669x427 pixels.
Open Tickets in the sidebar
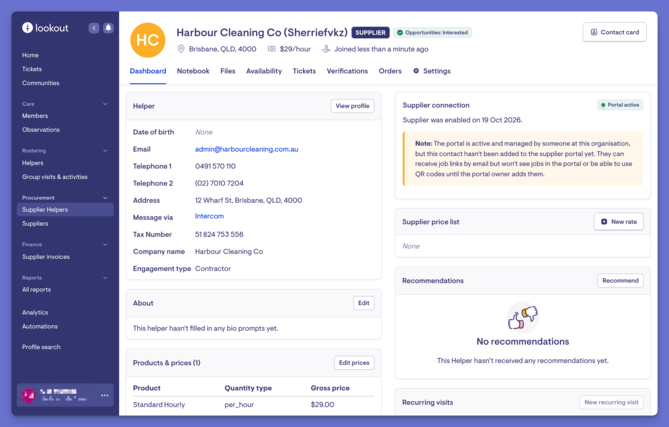(32, 69)
